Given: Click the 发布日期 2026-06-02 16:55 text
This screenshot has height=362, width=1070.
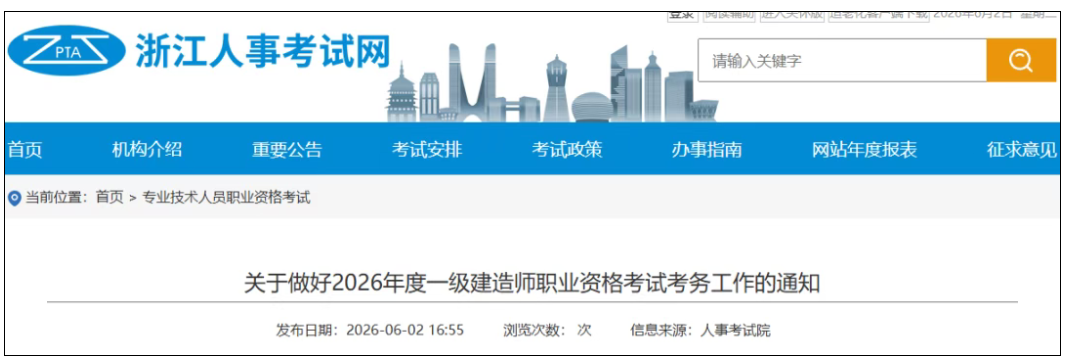Looking at the screenshot, I should click(370, 331).
